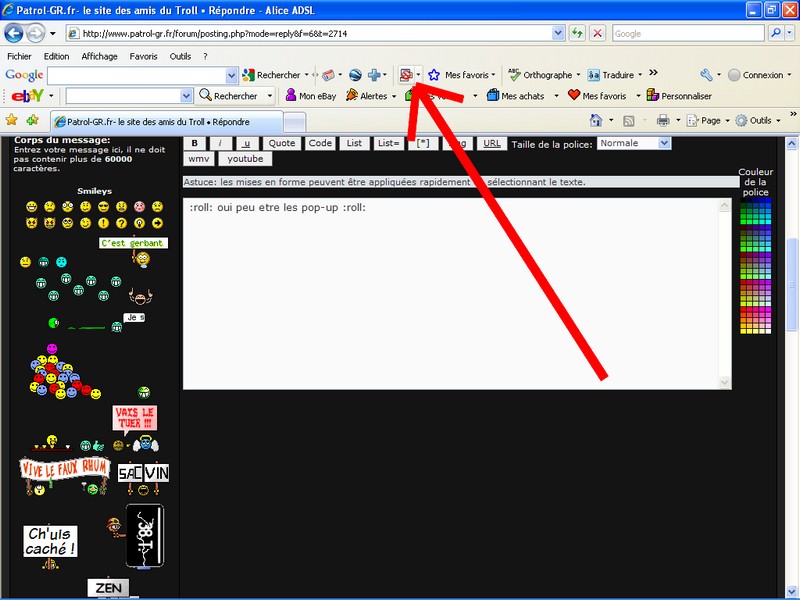
Task: Insert the Ch'uis caché sign smiley
Action: pyautogui.click(x=50, y=546)
